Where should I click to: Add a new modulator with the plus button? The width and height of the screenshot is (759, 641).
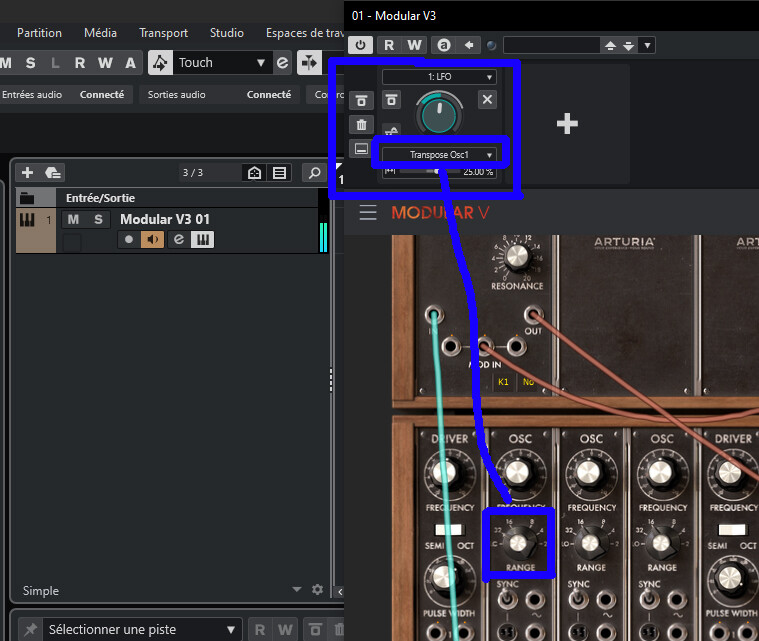(567, 123)
